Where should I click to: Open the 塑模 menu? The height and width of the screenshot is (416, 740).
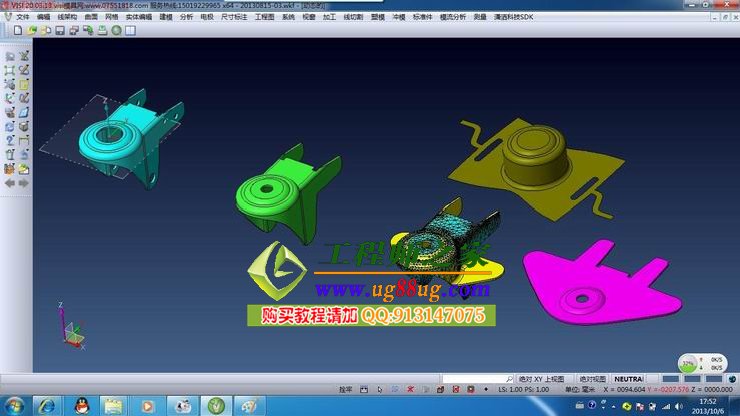378,17
